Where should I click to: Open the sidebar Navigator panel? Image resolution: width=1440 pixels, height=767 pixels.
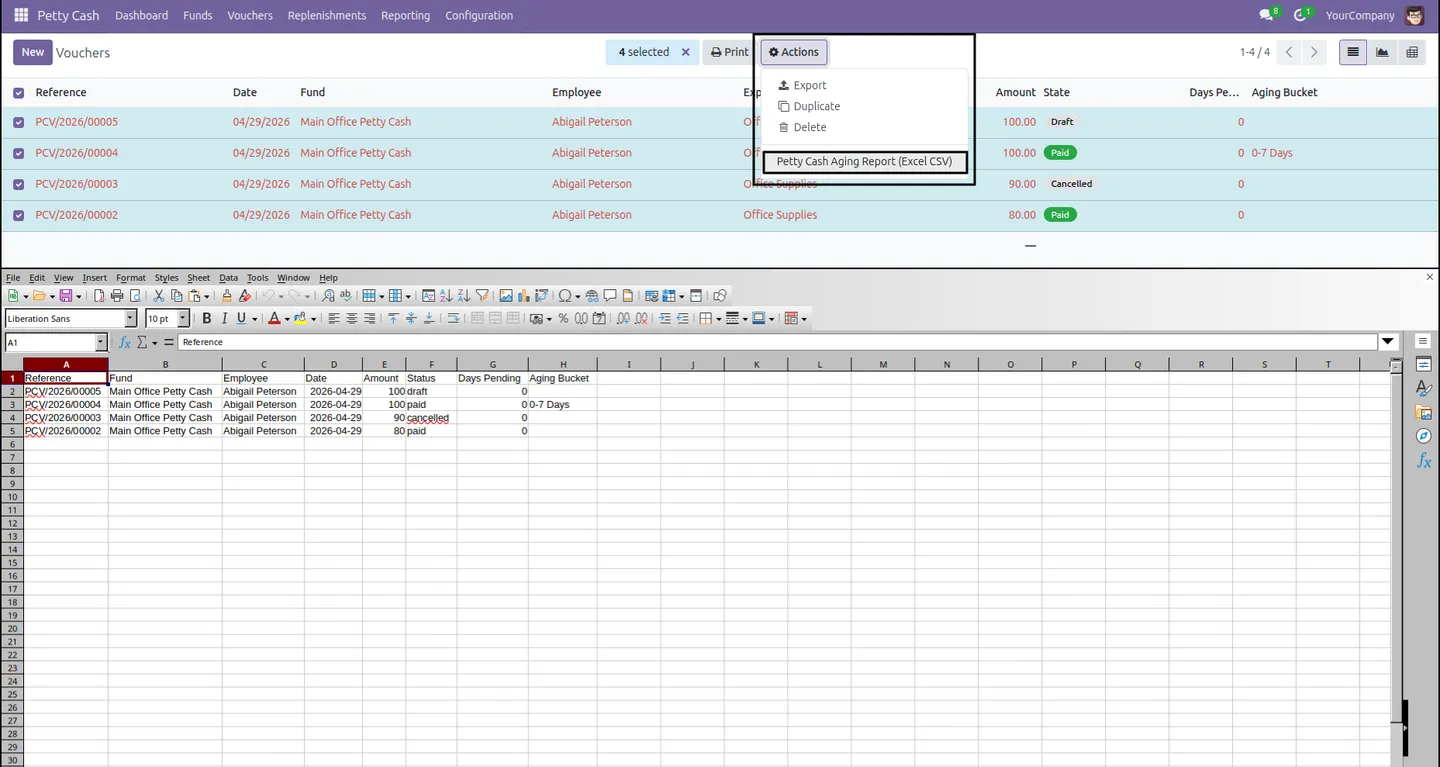[x=1424, y=436]
